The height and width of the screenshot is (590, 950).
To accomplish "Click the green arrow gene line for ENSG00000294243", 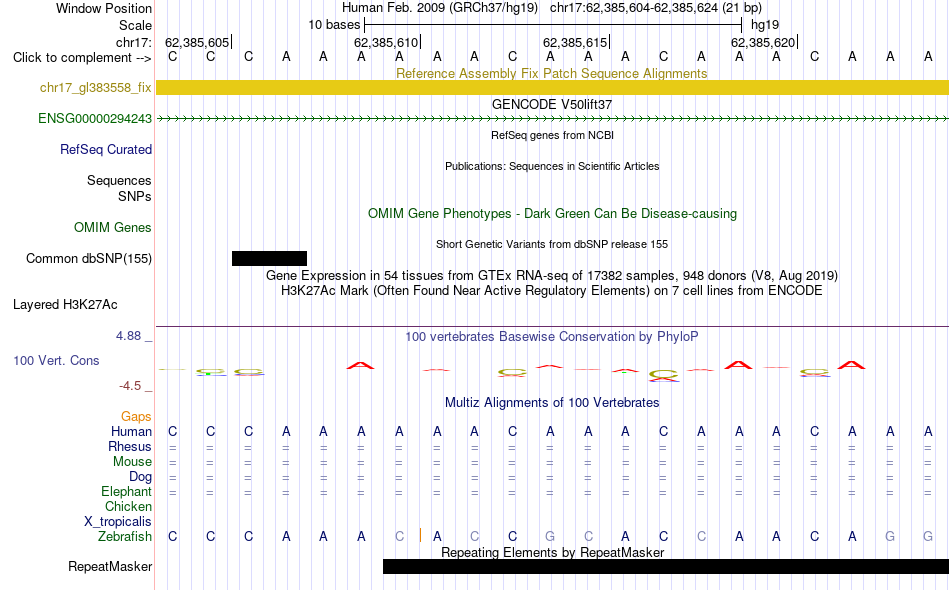I will pos(553,119).
